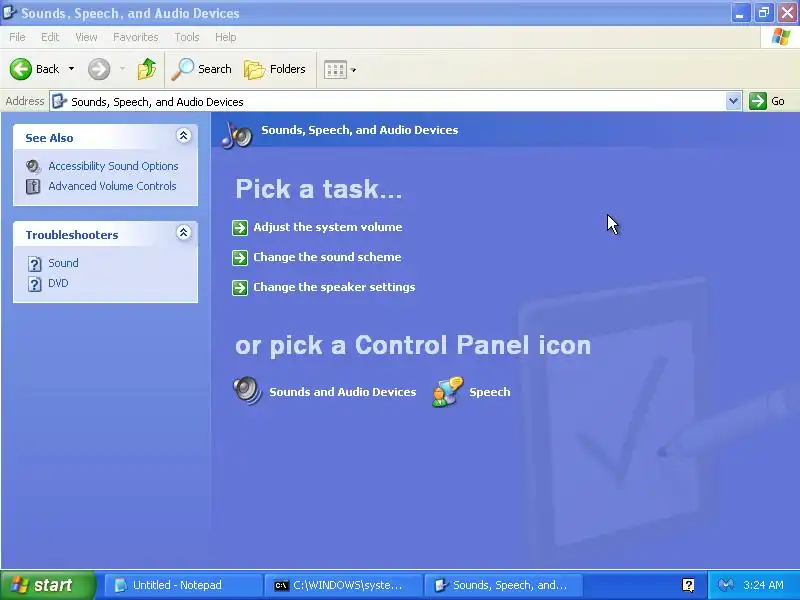Screen dimensions: 800x600
Task: Click the 3:24 AM clock
Action: click(x=763, y=585)
